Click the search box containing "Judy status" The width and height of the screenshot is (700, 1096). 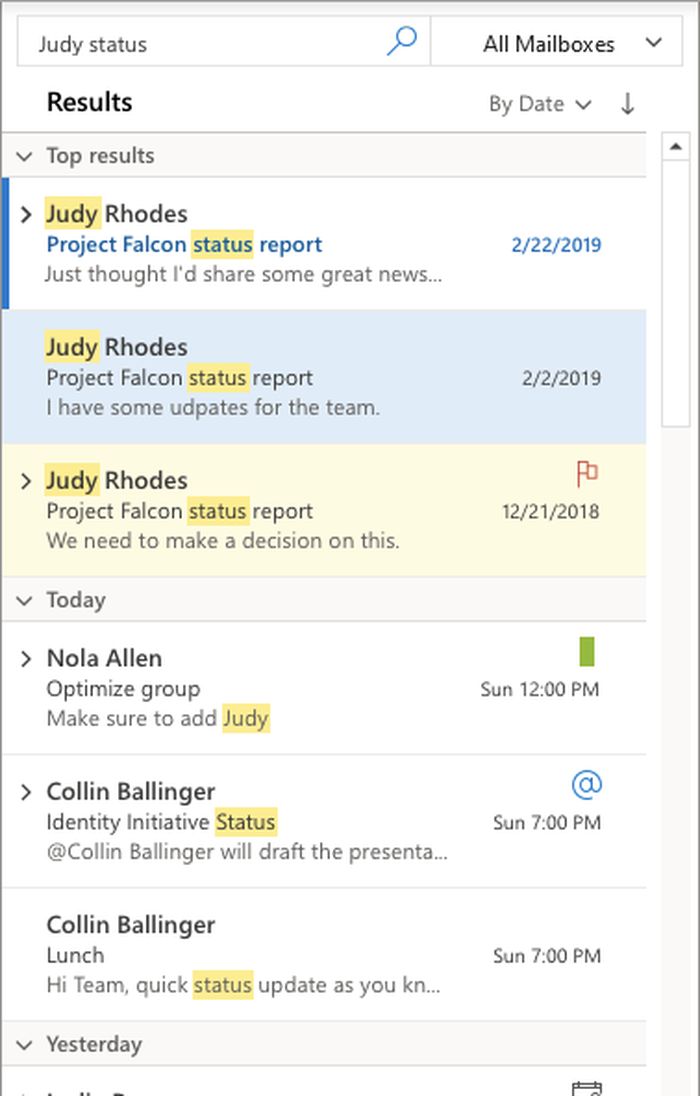click(x=200, y=44)
